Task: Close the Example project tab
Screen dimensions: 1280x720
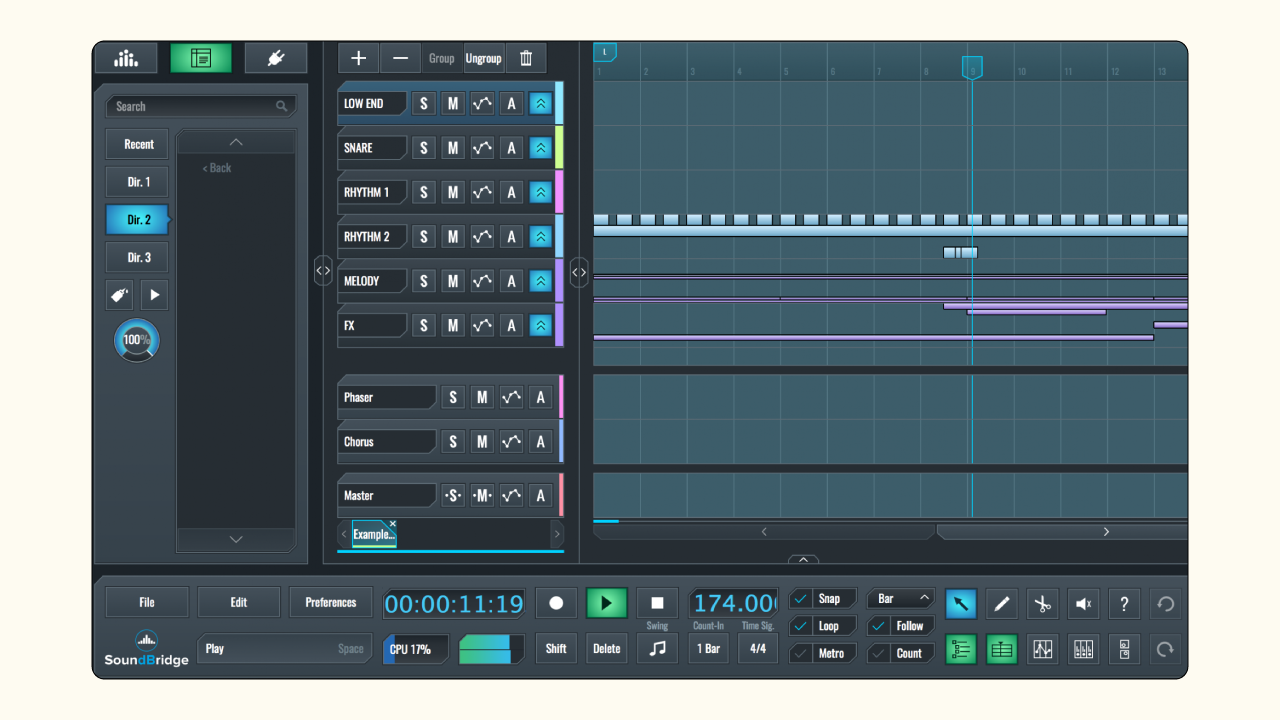Action: tap(393, 524)
